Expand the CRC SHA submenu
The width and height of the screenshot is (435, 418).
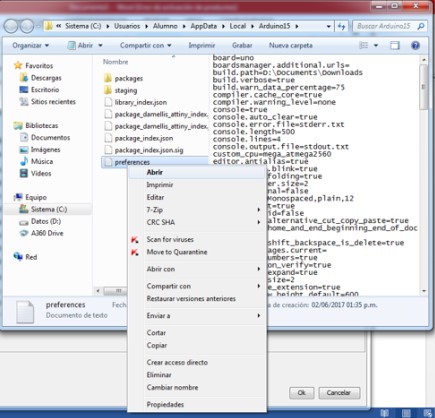197,222
